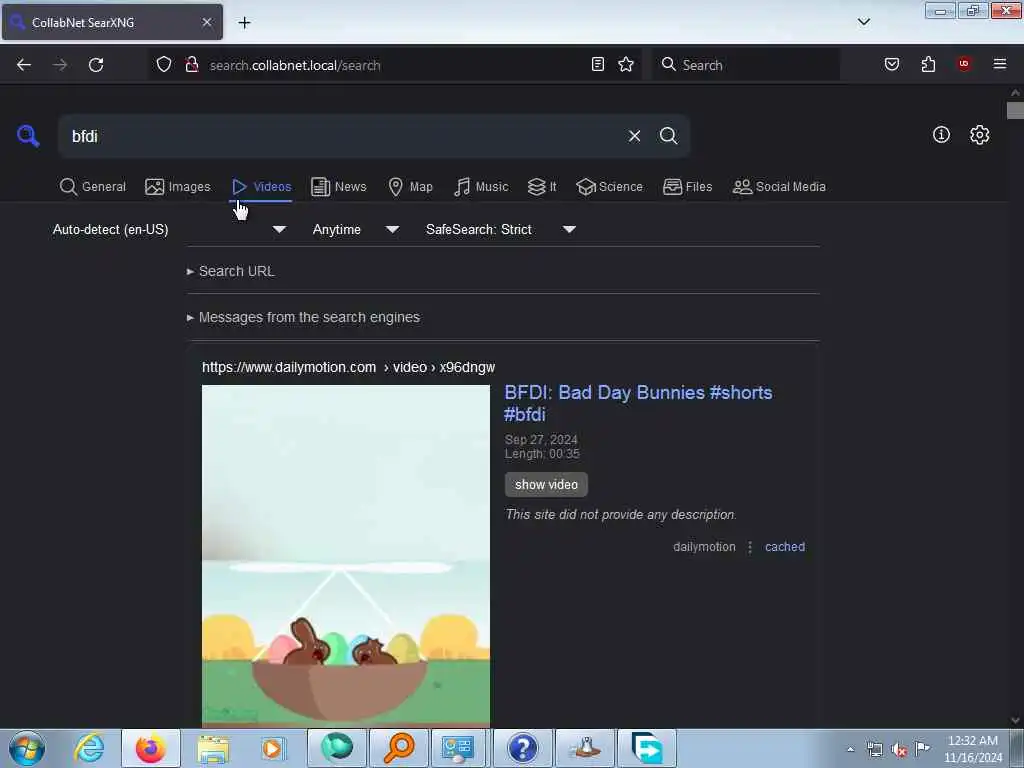Click the Action Center flag icon
1024x768 pixels.
(x=923, y=748)
